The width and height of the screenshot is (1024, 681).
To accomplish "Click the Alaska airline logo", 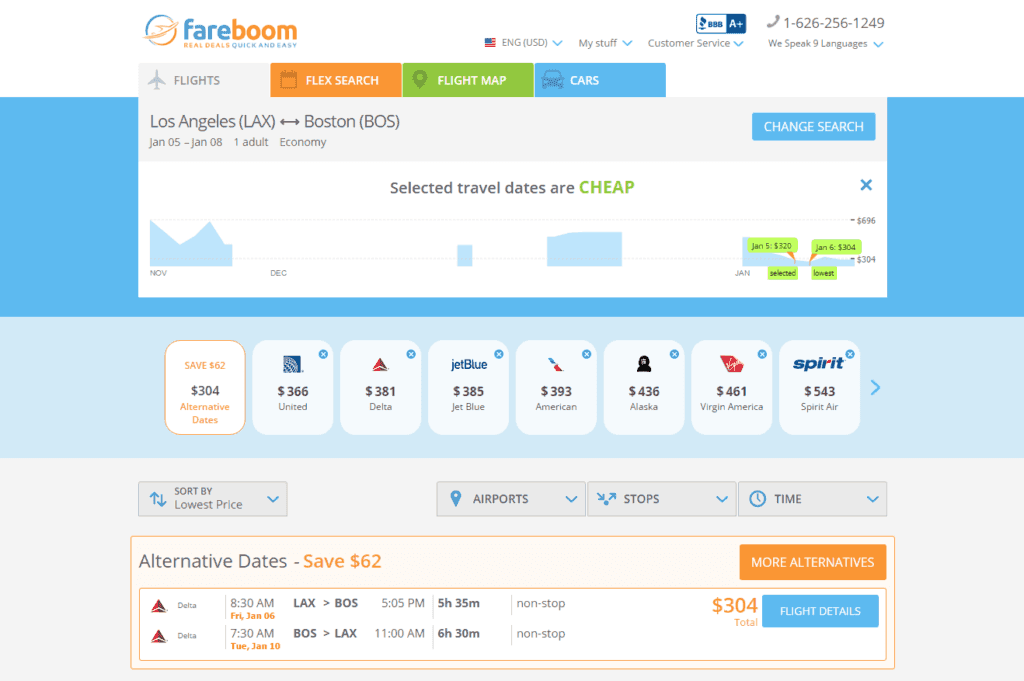I will tap(644, 364).
